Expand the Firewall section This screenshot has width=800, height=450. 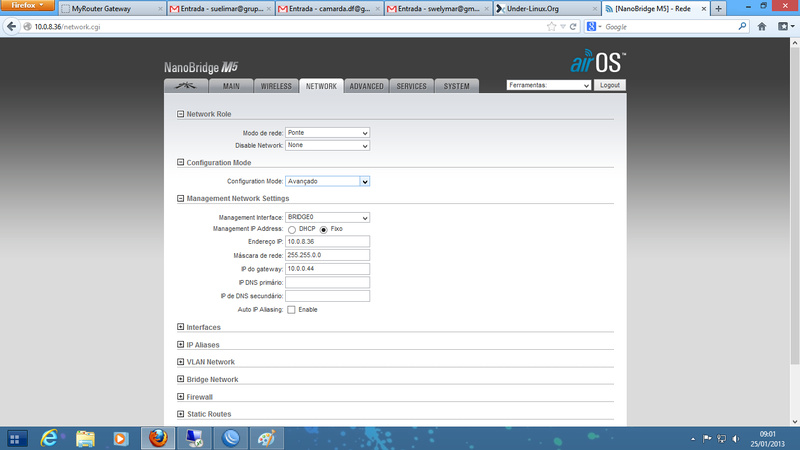[180, 396]
